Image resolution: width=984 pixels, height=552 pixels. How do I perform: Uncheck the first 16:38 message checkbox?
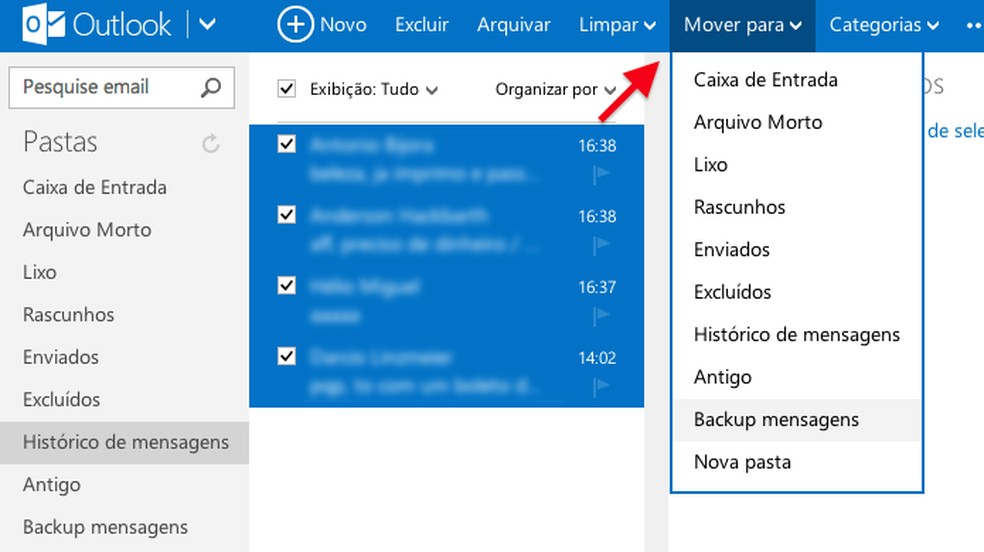pyautogui.click(x=287, y=145)
